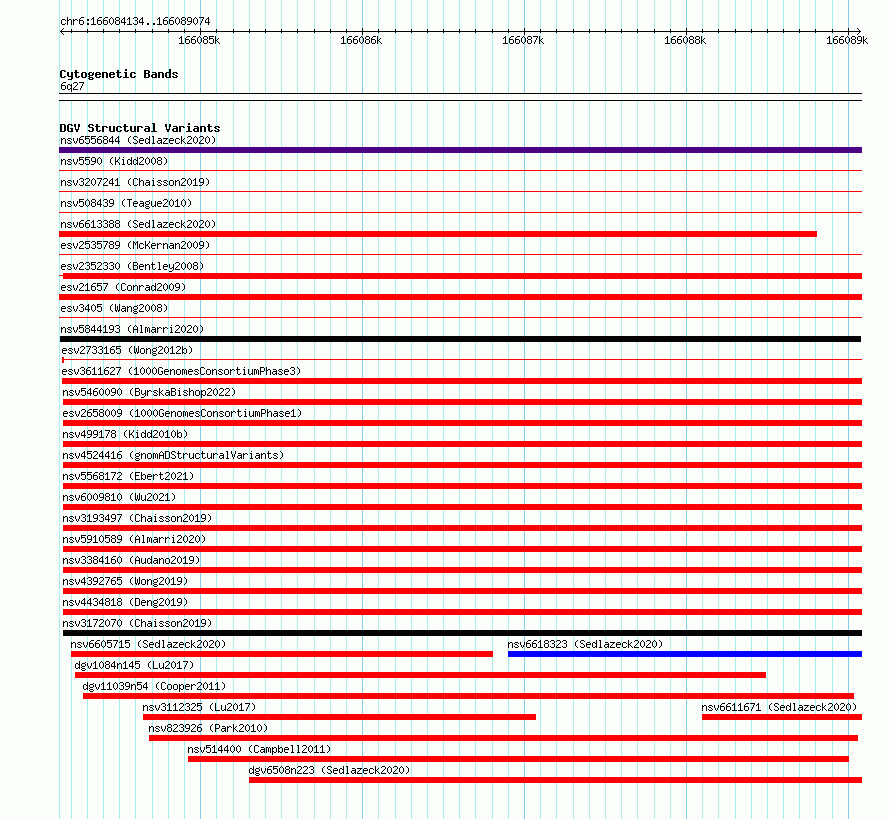Click nsv4434818 (Deng2019) label
This screenshot has width=890, height=819.
125,602
